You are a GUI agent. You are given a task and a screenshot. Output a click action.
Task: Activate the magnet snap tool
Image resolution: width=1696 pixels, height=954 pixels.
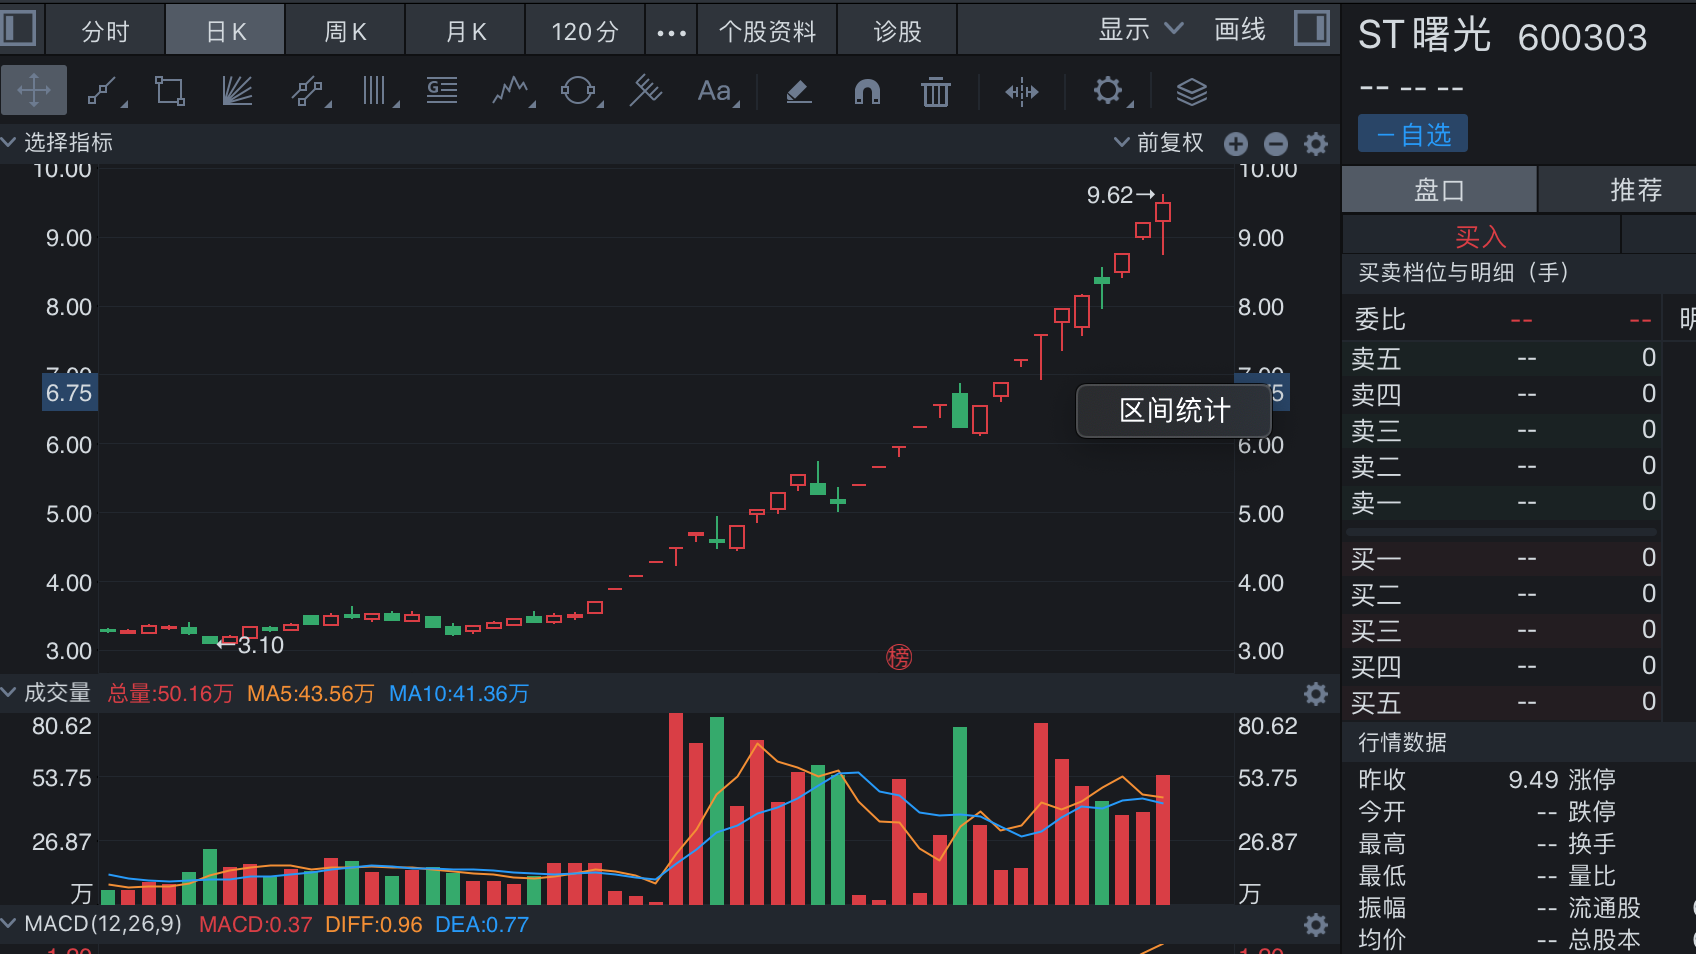867,92
